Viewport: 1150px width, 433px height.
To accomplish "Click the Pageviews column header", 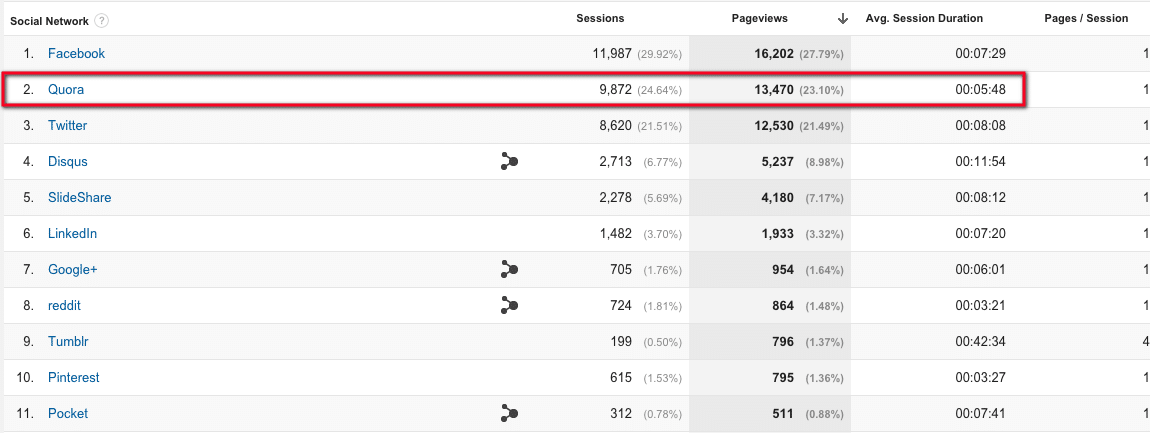I will [759, 18].
